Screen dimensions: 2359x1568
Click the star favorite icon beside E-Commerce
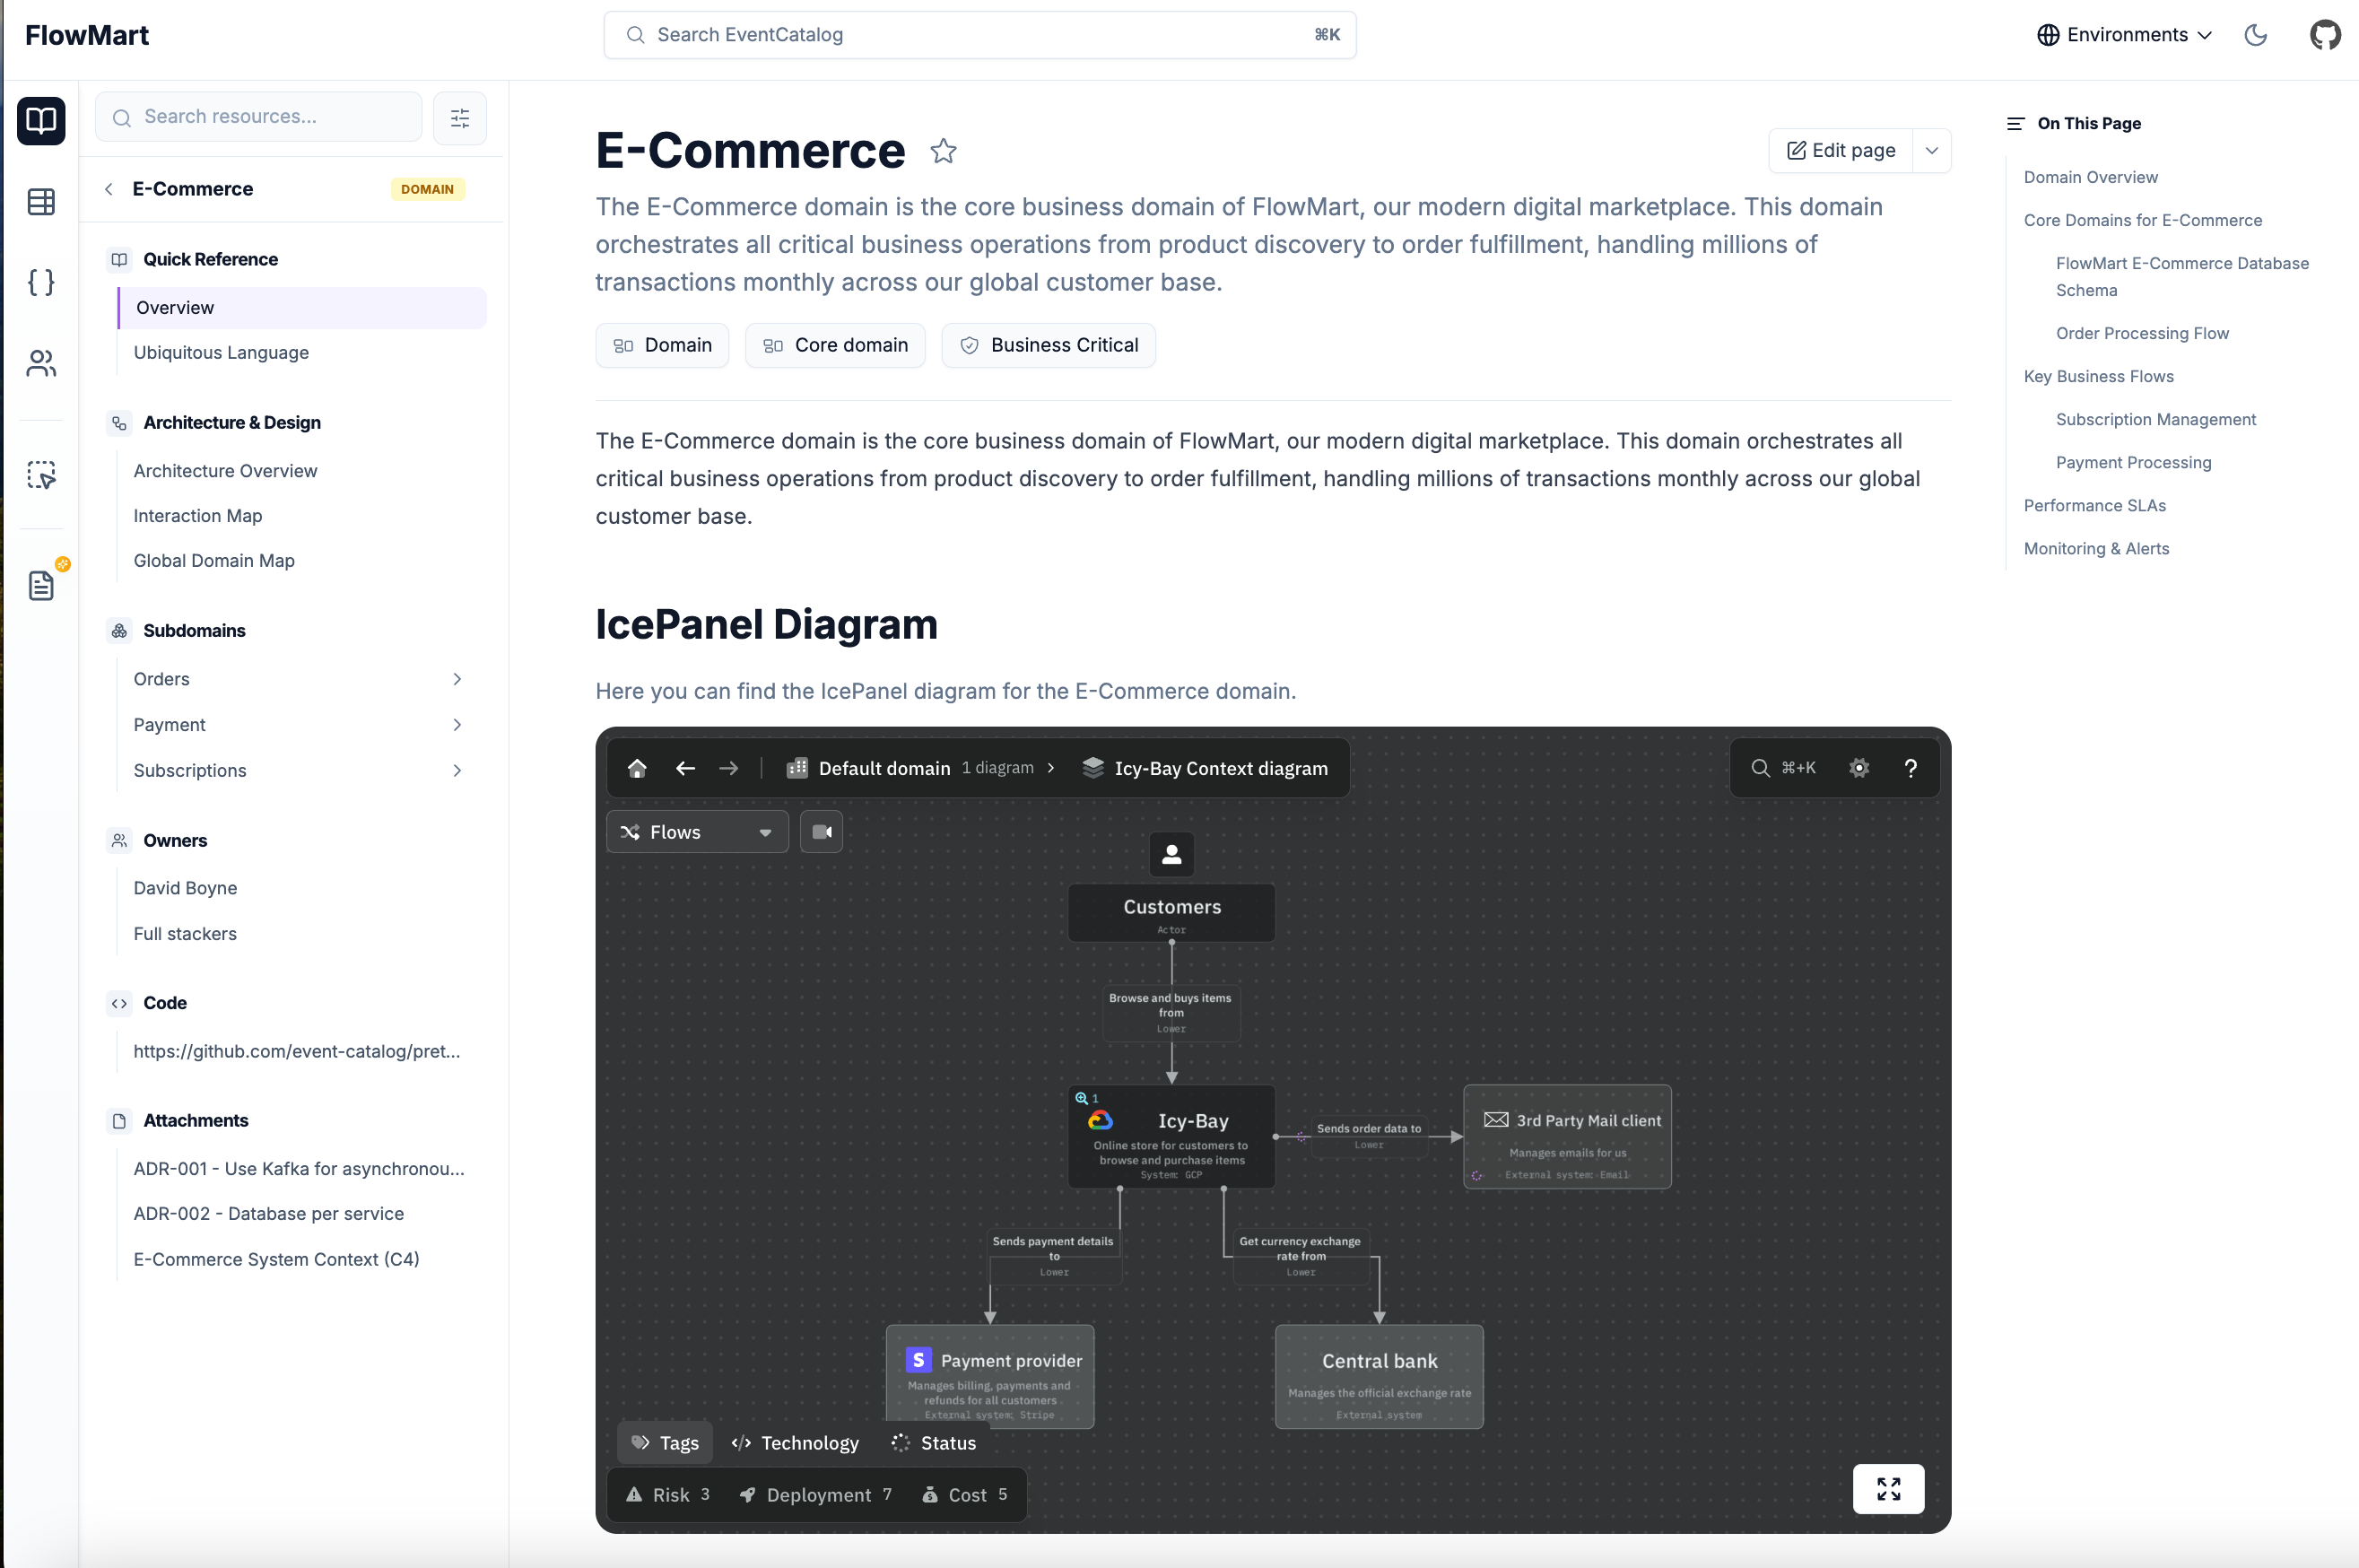(x=943, y=151)
